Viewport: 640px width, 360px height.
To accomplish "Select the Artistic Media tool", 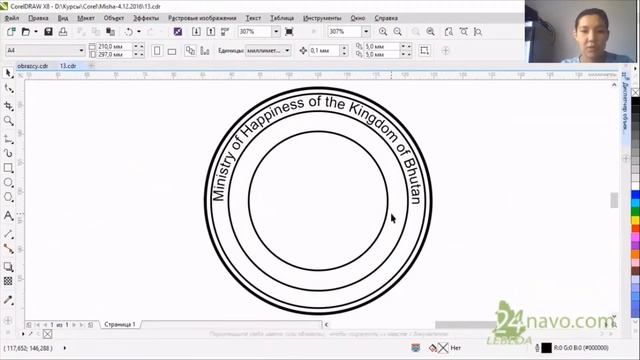I will 9,153.
